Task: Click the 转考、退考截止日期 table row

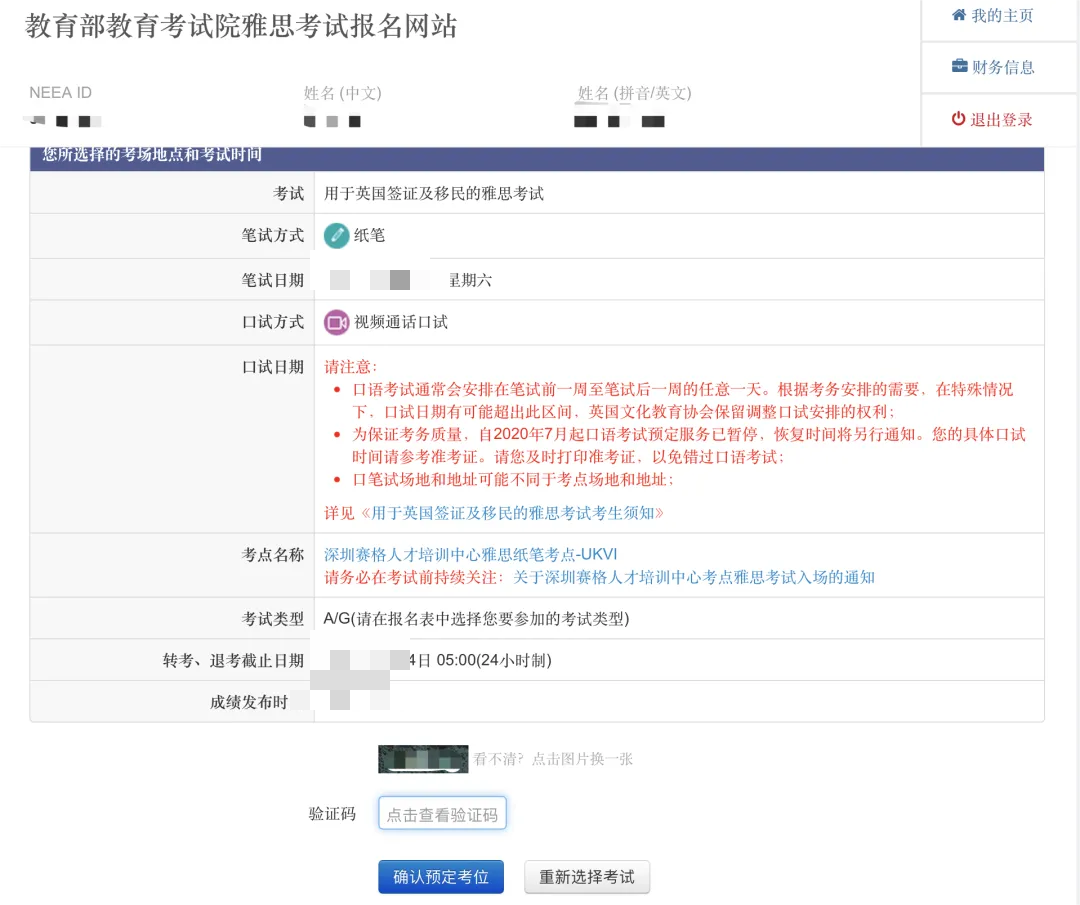Action: pos(440,660)
